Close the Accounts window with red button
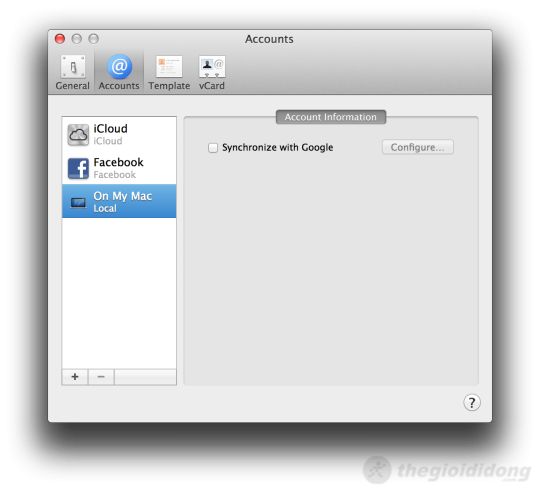This screenshot has width=540, height=489. 60,39
